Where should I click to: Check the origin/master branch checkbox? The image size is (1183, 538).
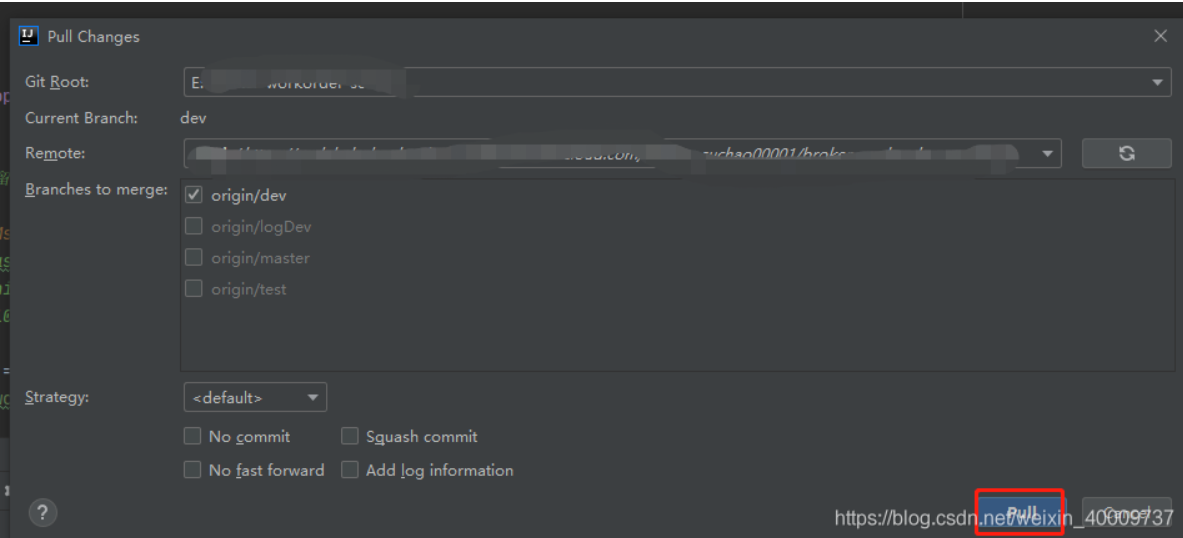(194, 257)
